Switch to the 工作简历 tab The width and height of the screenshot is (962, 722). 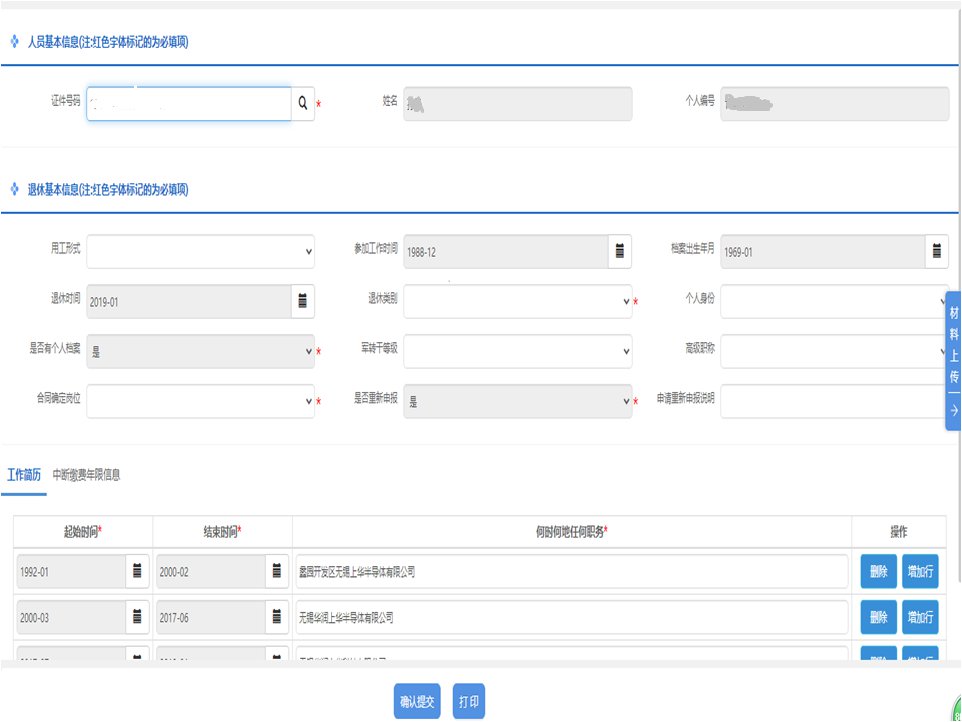pyautogui.click(x=24, y=475)
